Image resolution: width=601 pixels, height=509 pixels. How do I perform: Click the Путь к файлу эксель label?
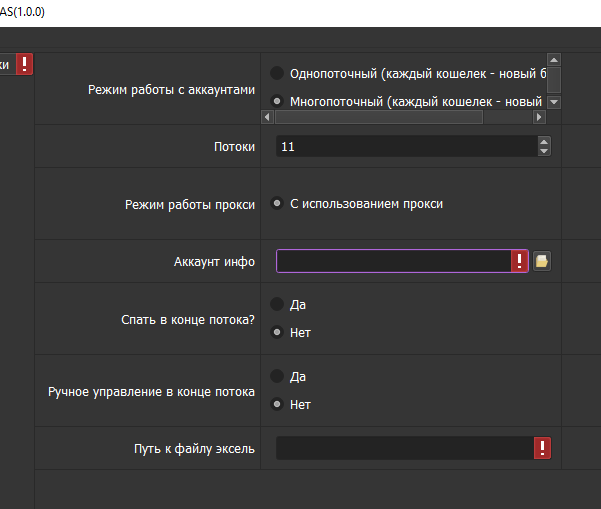pos(194,448)
